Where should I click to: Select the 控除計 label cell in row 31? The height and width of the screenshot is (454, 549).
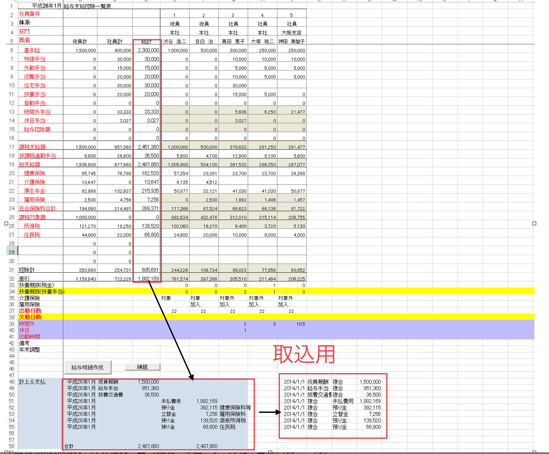pyautogui.click(x=27, y=270)
